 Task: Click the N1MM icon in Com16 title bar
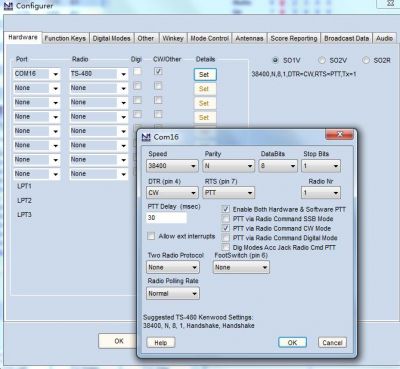pos(146,137)
